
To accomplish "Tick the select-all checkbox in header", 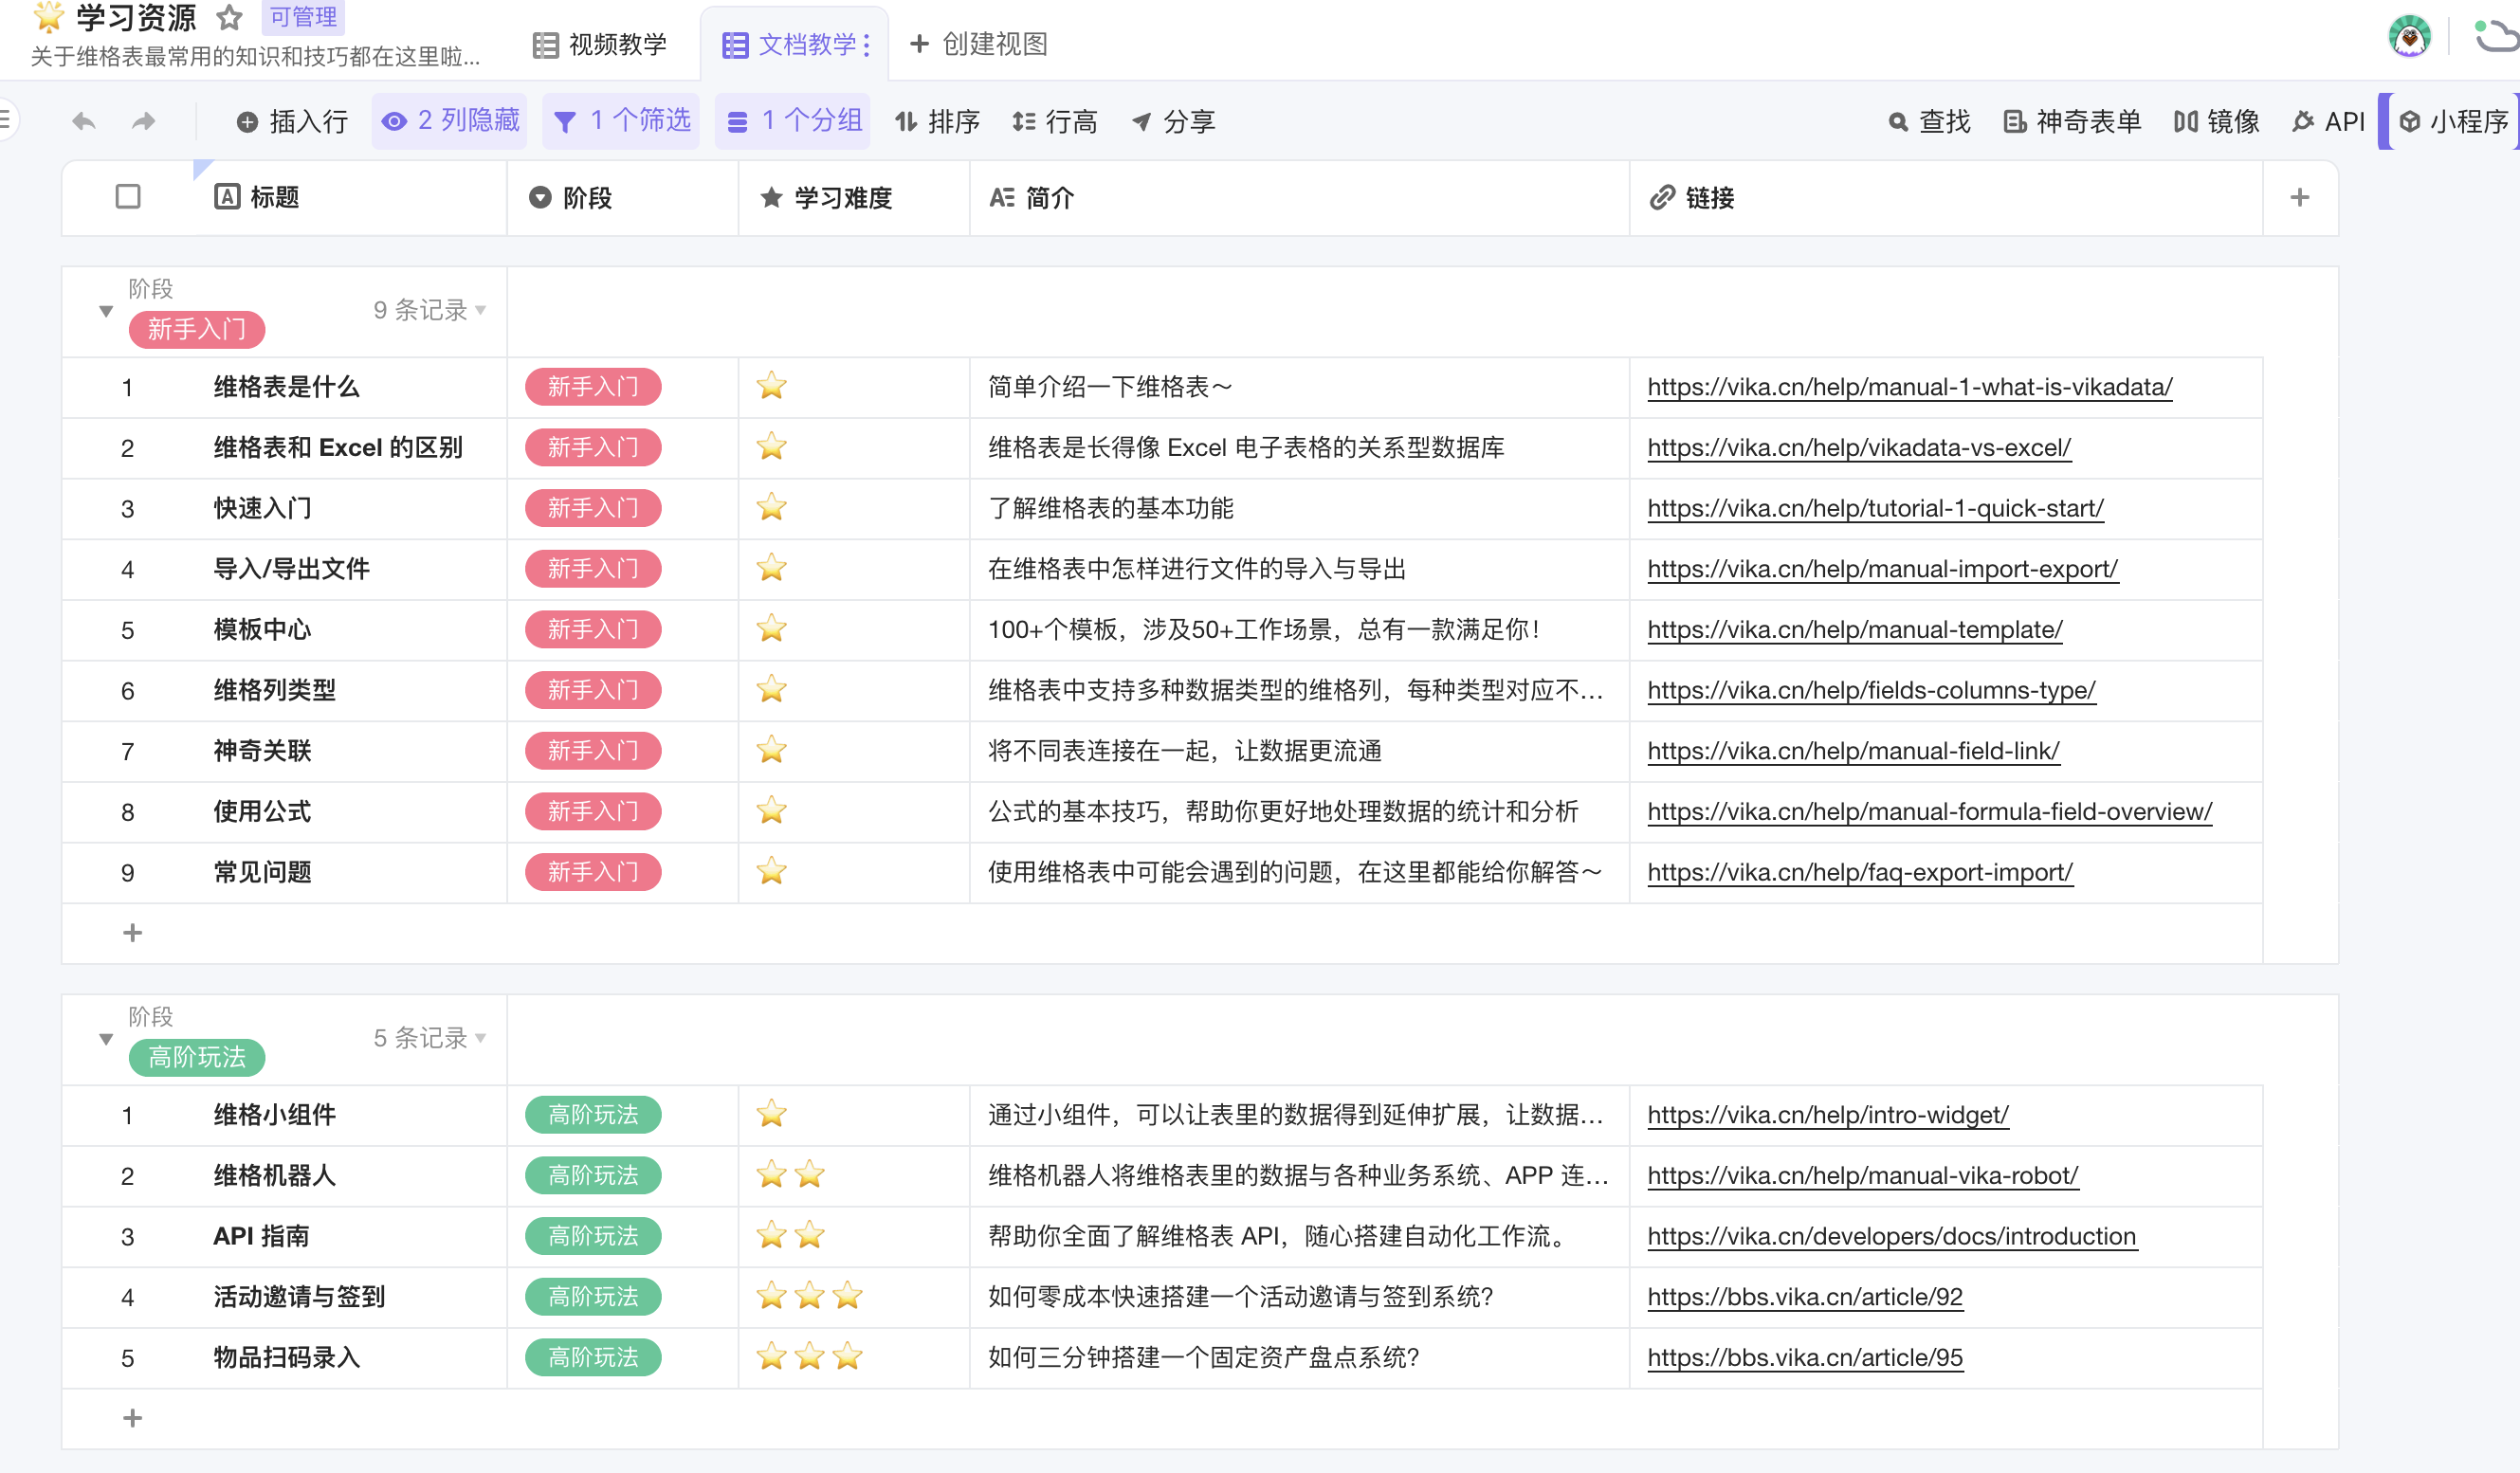I will point(128,196).
